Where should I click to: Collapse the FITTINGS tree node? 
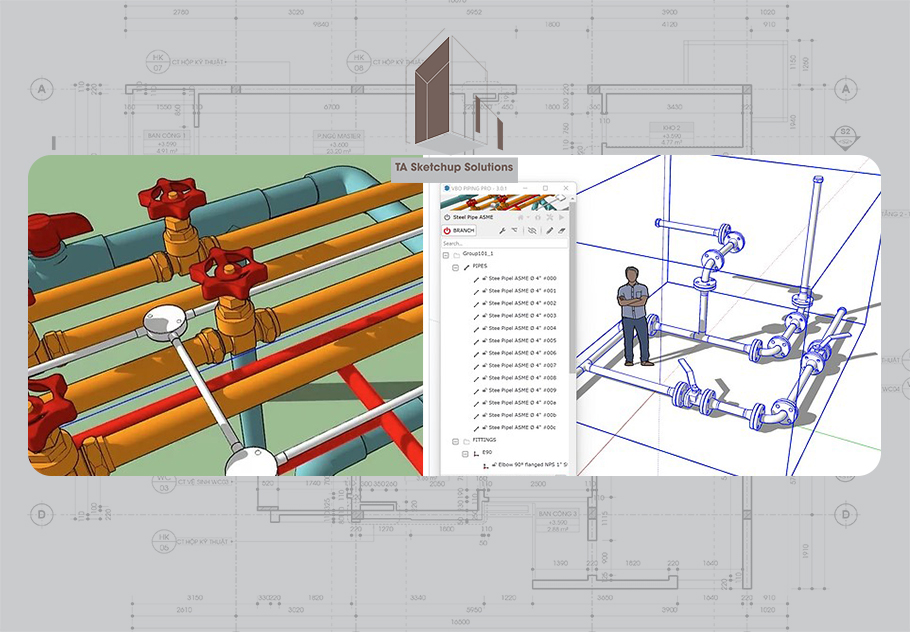pos(456,441)
